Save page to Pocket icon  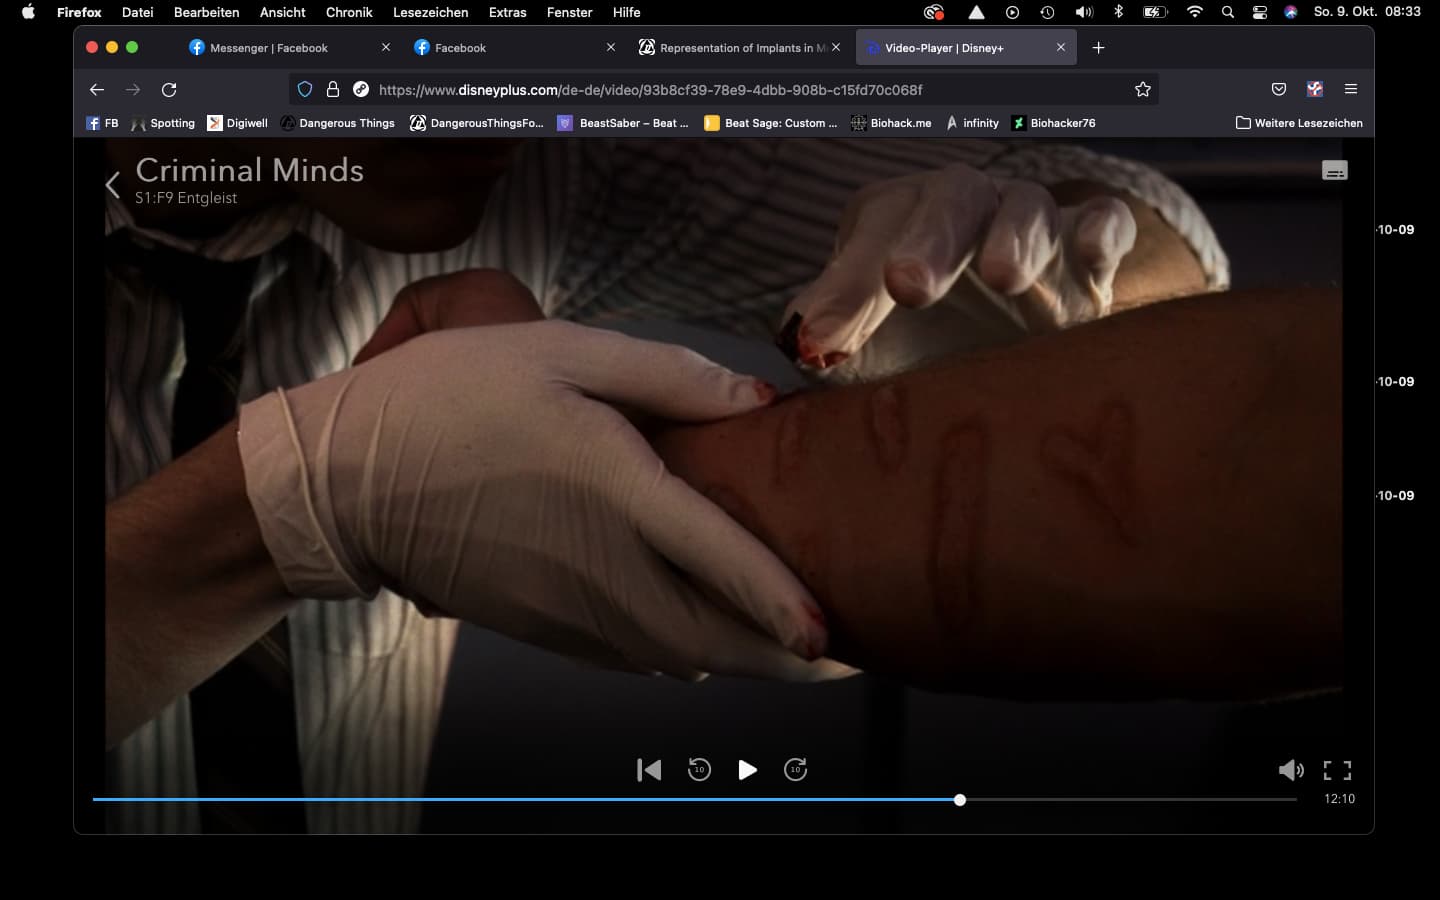tap(1278, 89)
